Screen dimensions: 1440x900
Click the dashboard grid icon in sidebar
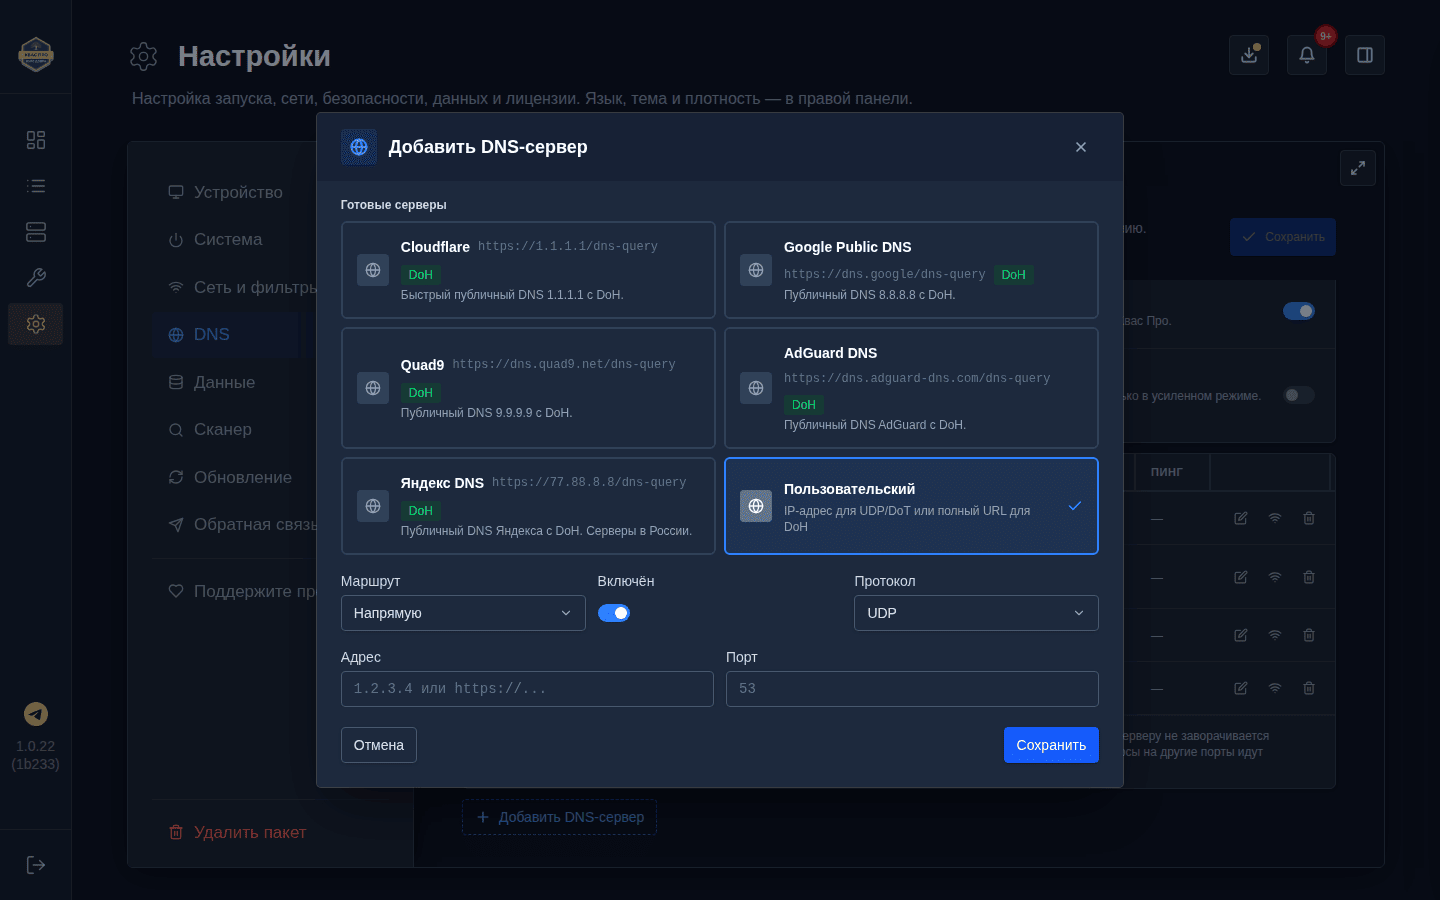[36, 140]
